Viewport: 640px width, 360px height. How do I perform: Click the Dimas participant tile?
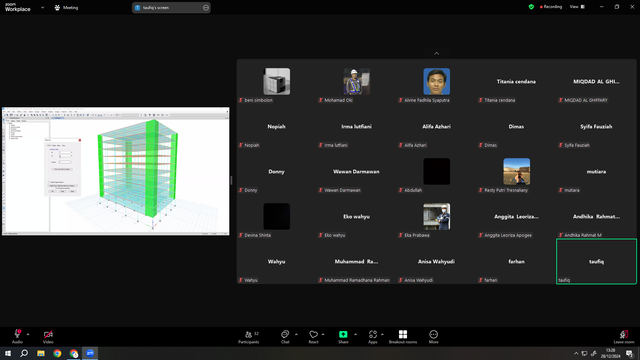516,127
